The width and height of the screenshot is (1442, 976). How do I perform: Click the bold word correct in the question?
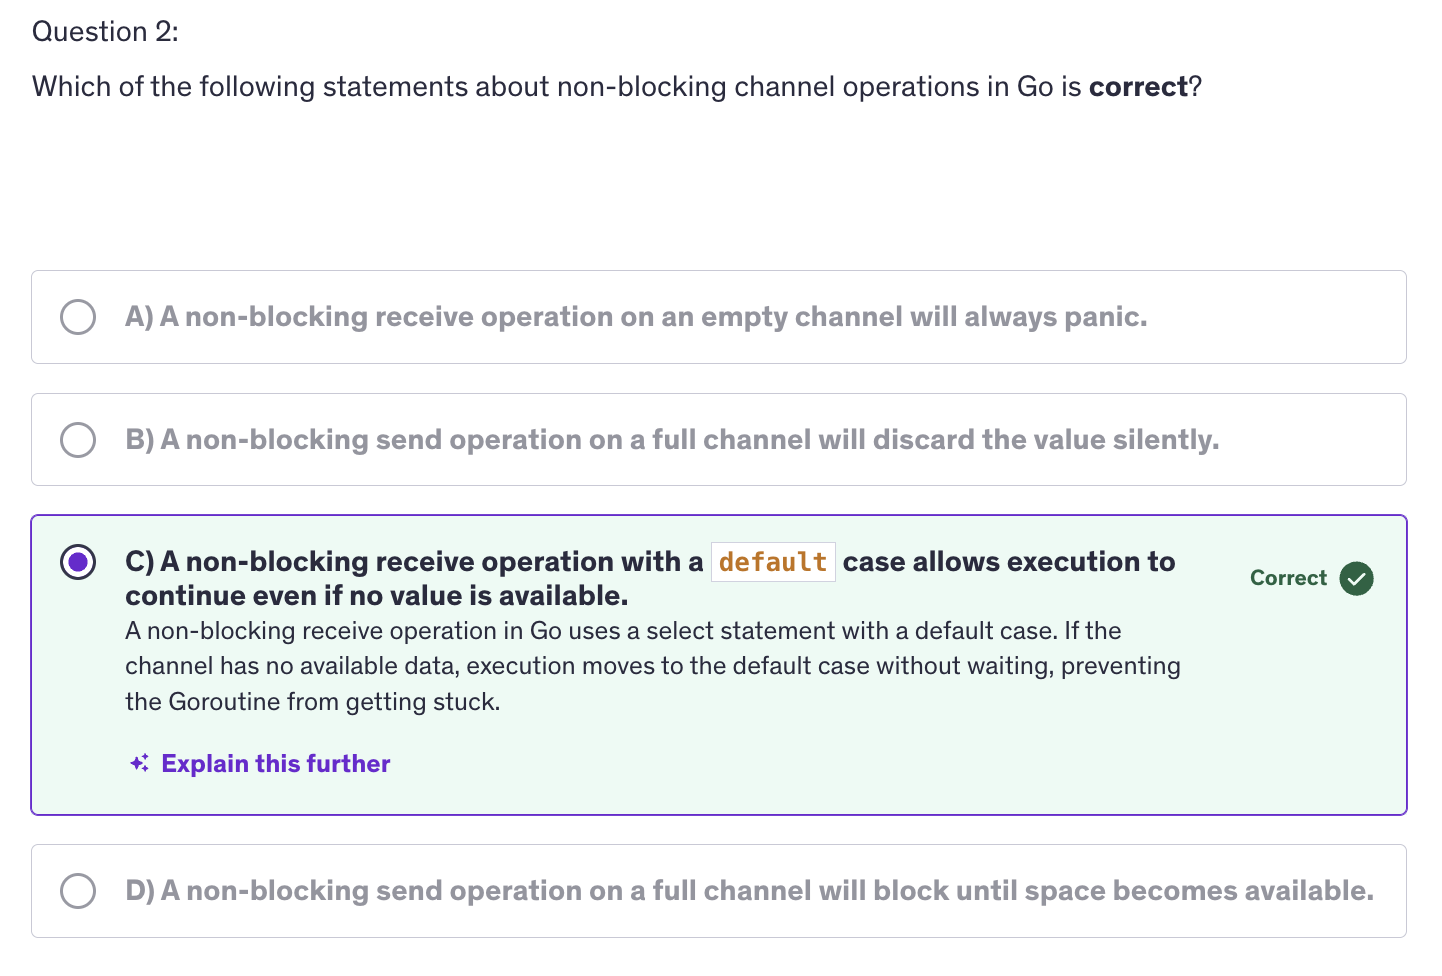1138,87
